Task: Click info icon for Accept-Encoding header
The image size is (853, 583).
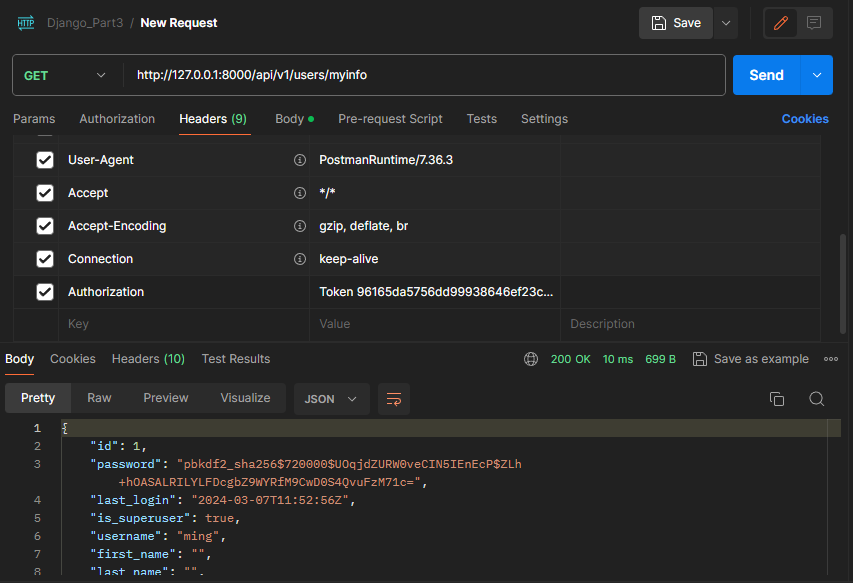Action: [300, 226]
